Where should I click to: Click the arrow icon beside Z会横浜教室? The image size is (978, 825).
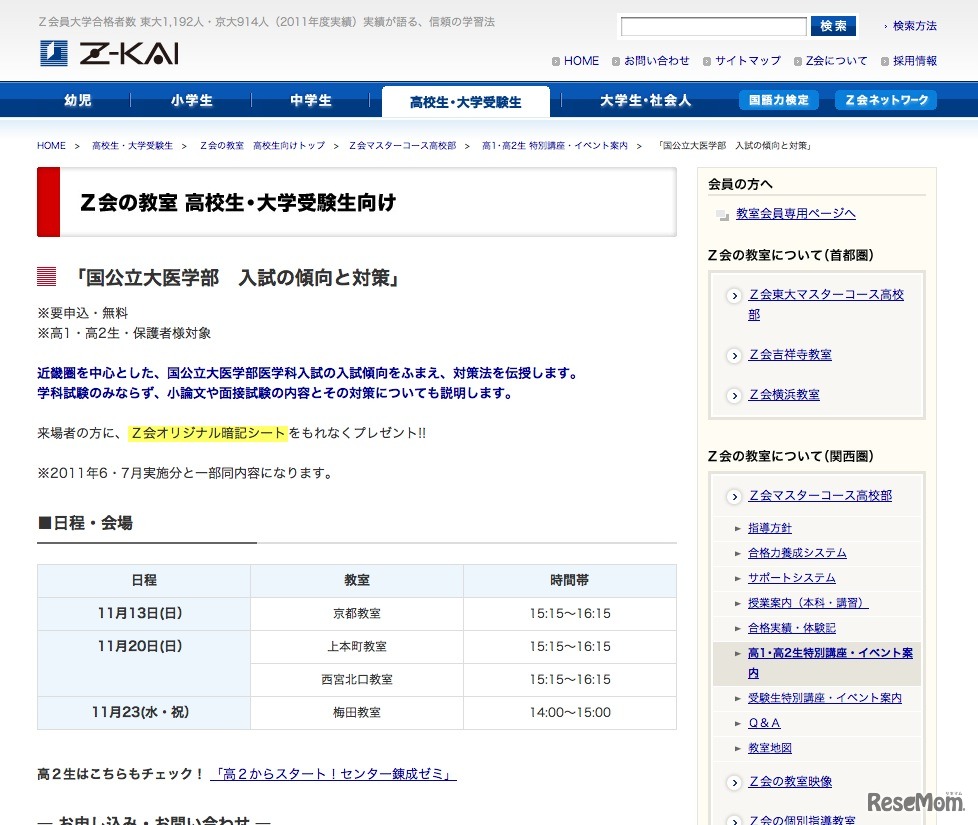pos(733,395)
